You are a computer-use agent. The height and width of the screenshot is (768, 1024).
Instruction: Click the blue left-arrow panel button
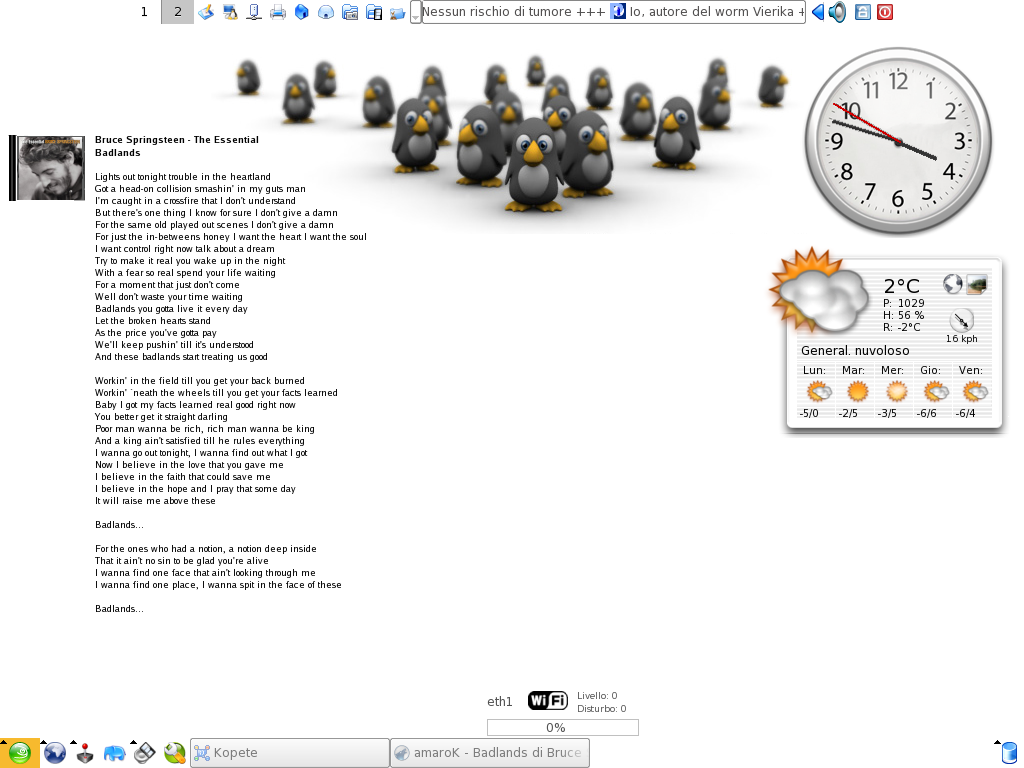(817, 12)
